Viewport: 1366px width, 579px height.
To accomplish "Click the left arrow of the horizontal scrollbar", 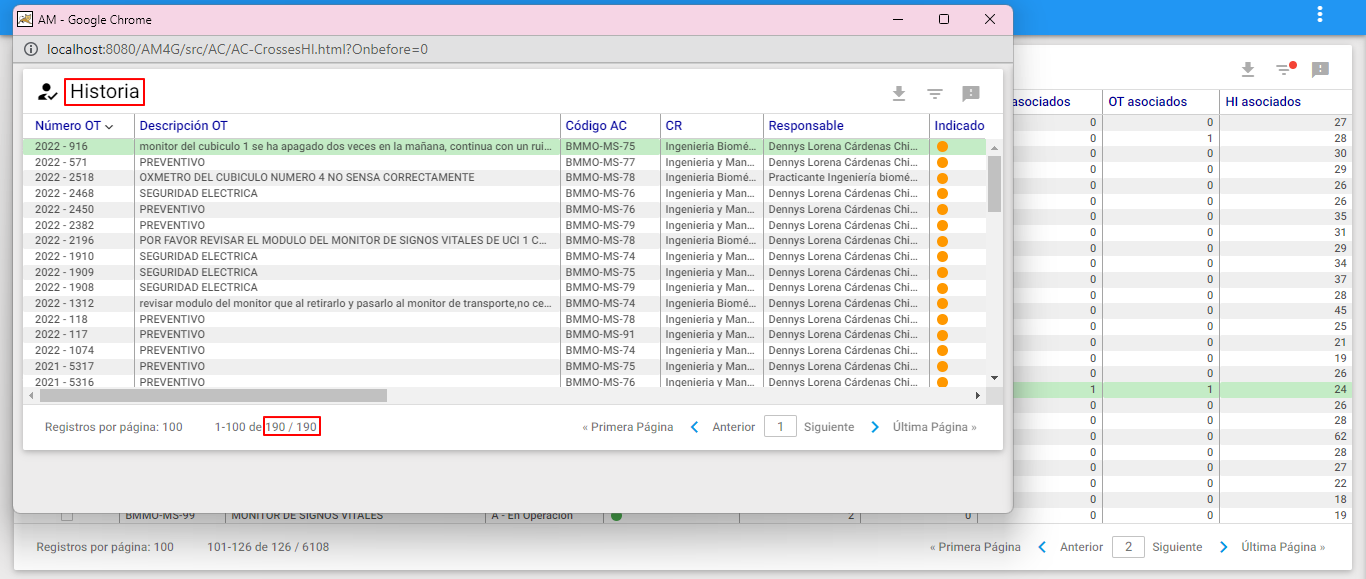I will (31, 396).
